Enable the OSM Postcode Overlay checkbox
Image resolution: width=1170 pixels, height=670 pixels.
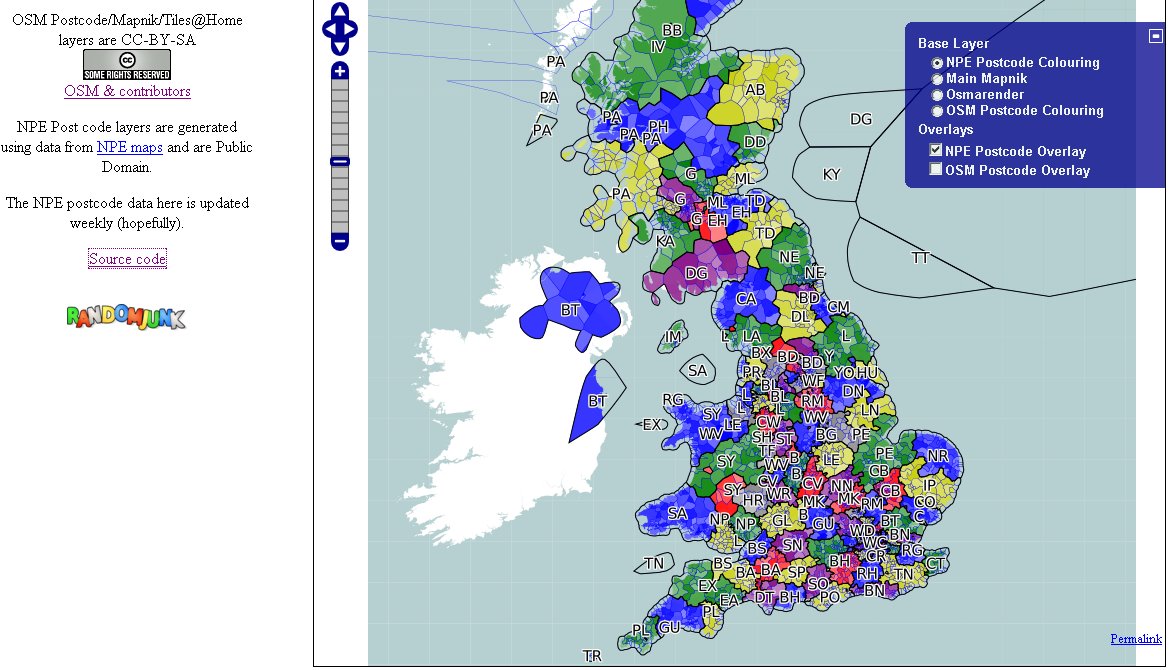(936, 169)
